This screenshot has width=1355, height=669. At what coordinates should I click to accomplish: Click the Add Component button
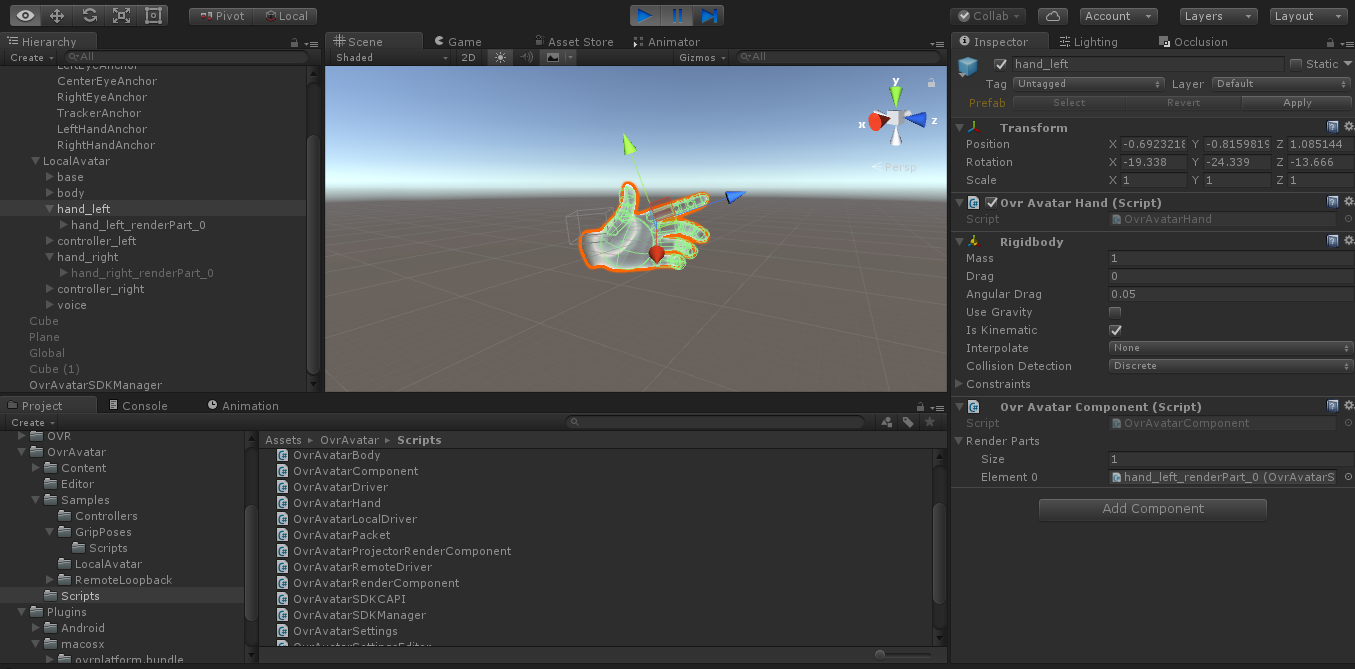pyautogui.click(x=1152, y=509)
